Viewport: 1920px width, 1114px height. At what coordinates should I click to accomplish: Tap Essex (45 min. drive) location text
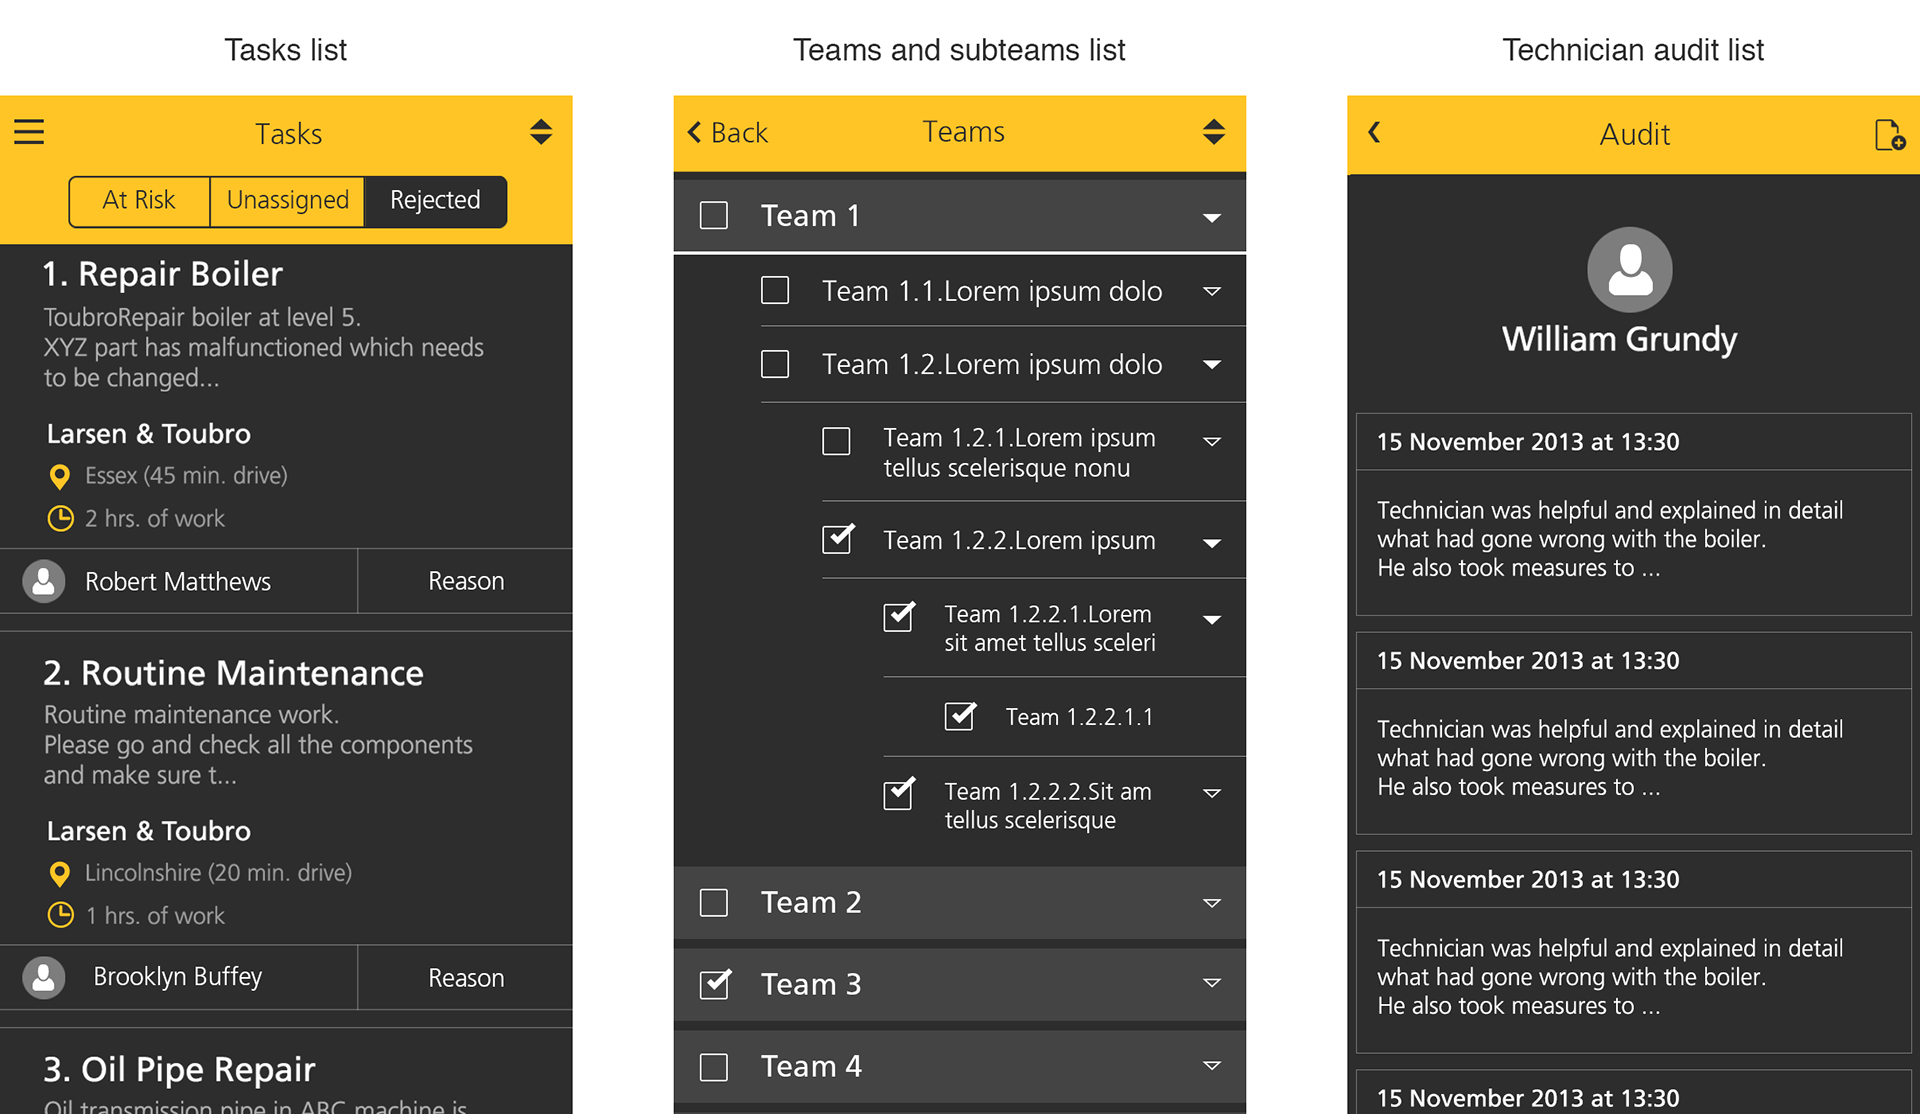click(x=186, y=476)
